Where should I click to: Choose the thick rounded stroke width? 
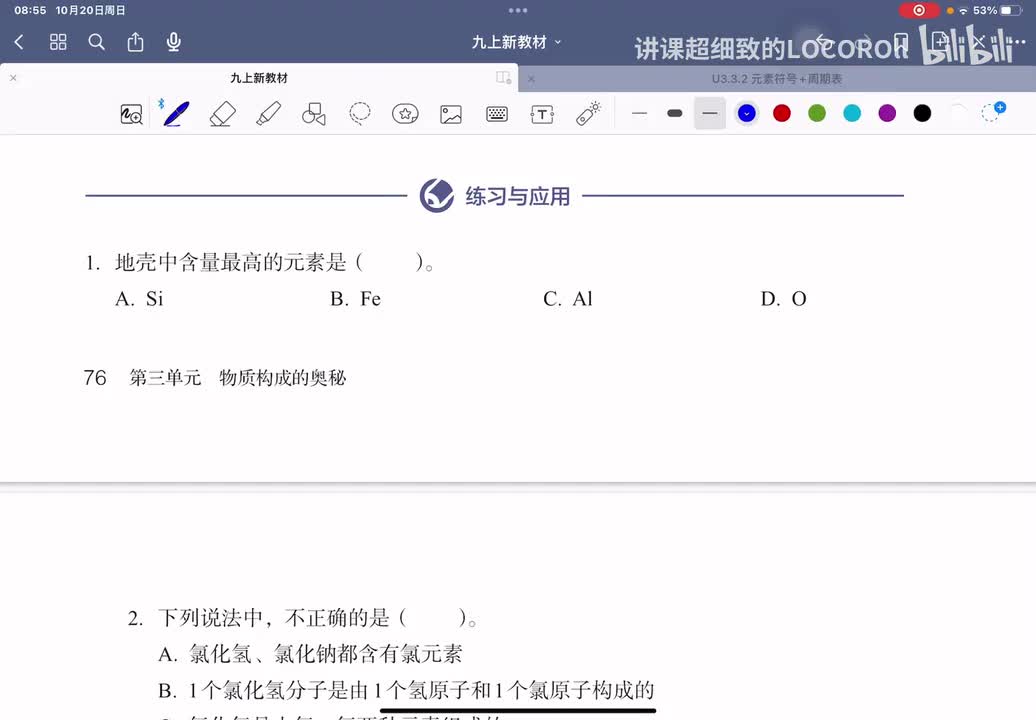click(x=675, y=114)
